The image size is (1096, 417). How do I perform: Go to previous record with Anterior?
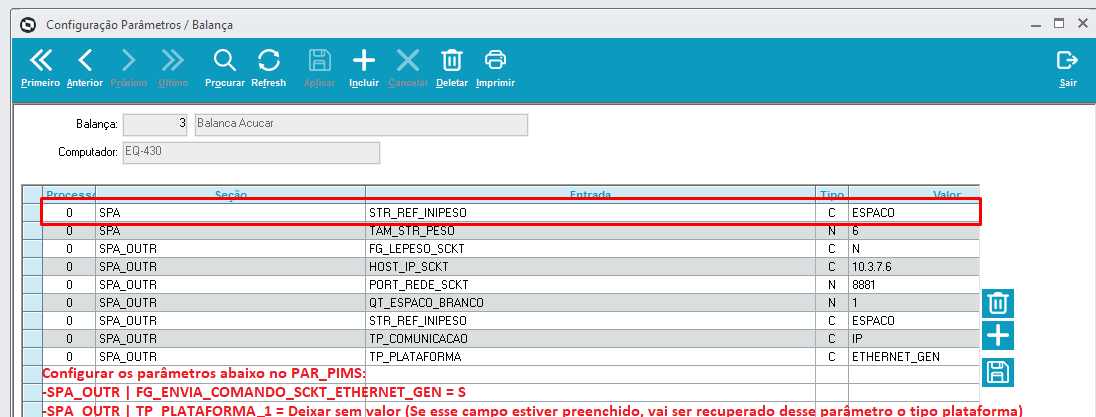coord(85,68)
